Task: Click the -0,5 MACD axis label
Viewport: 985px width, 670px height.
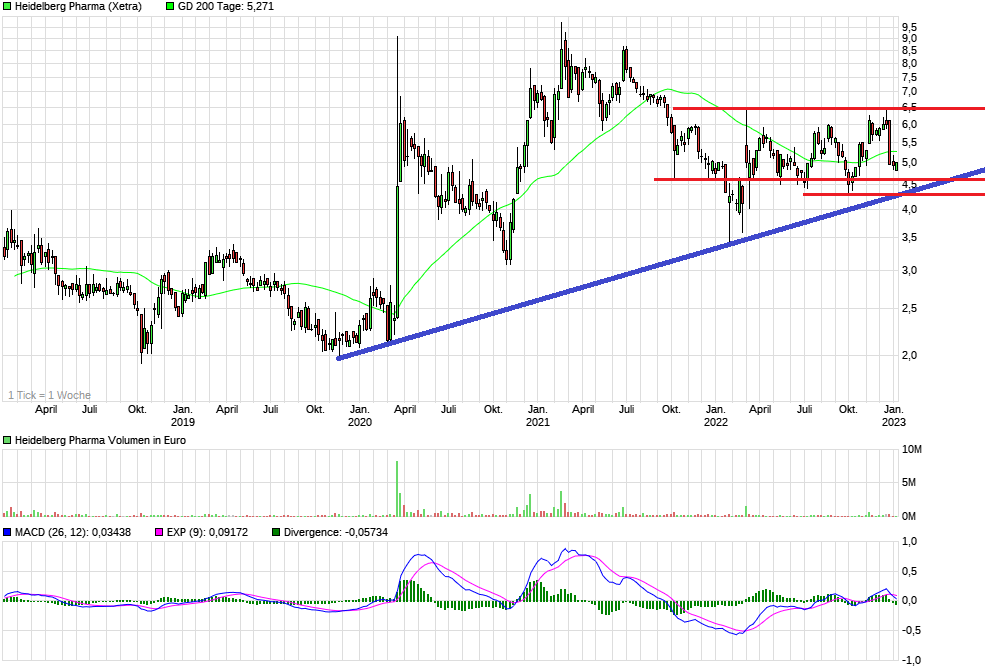Action: (x=911, y=630)
